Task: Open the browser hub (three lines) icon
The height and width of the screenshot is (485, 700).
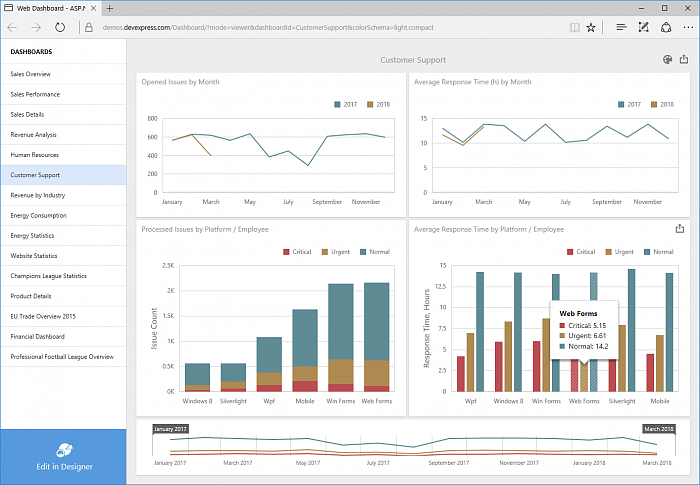Action: (x=621, y=28)
